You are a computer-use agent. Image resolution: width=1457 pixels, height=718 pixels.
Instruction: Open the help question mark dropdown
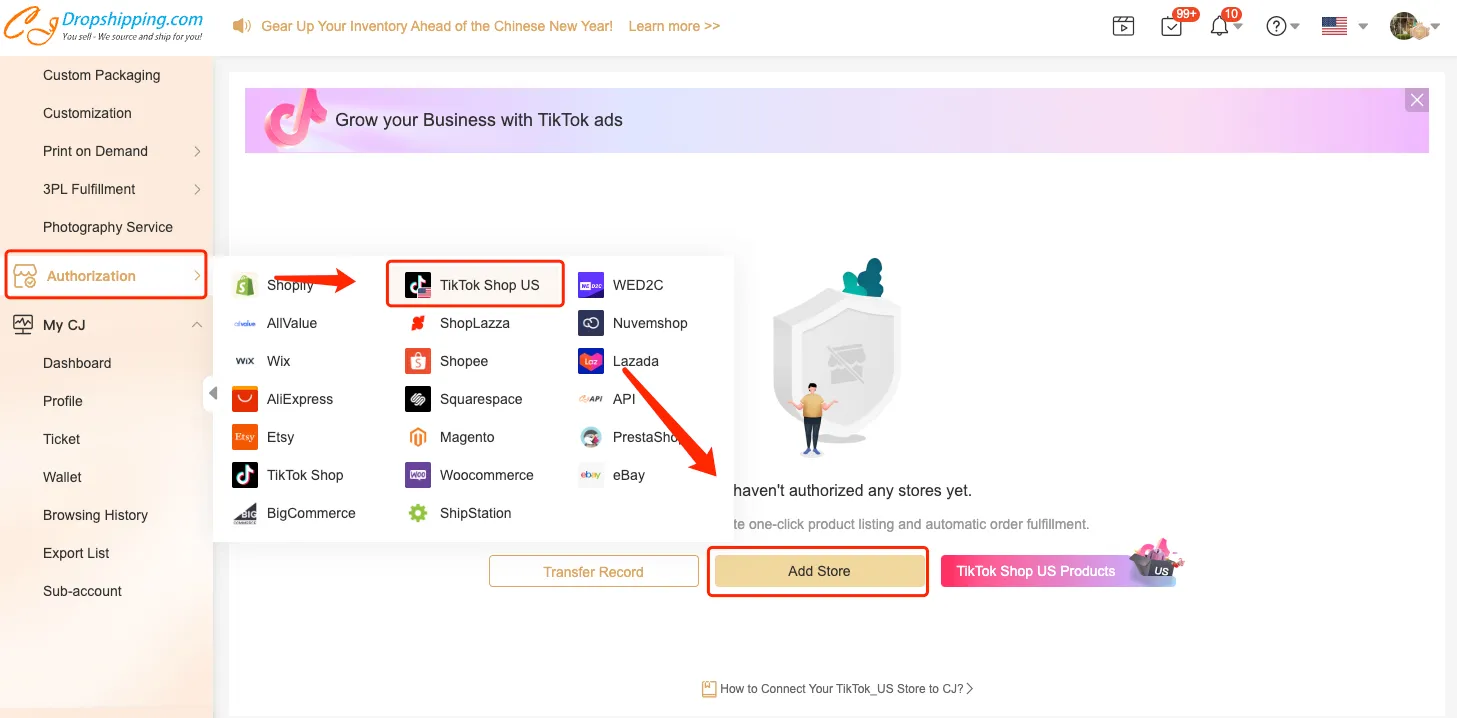click(x=1282, y=26)
